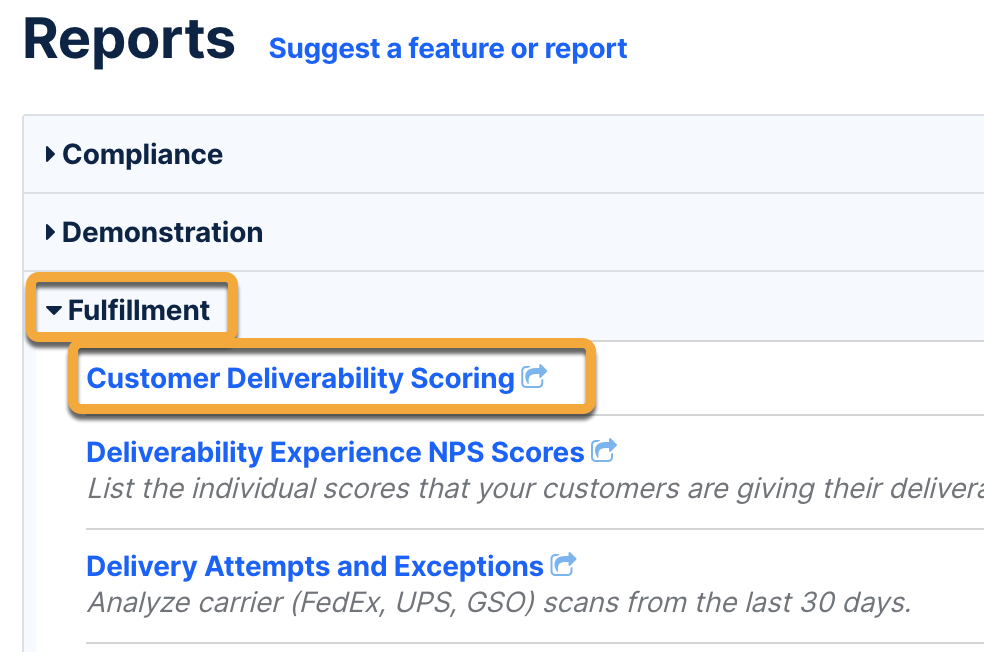Select the Compliance category label
This screenshot has width=984, height=652.
pos(142,155)
